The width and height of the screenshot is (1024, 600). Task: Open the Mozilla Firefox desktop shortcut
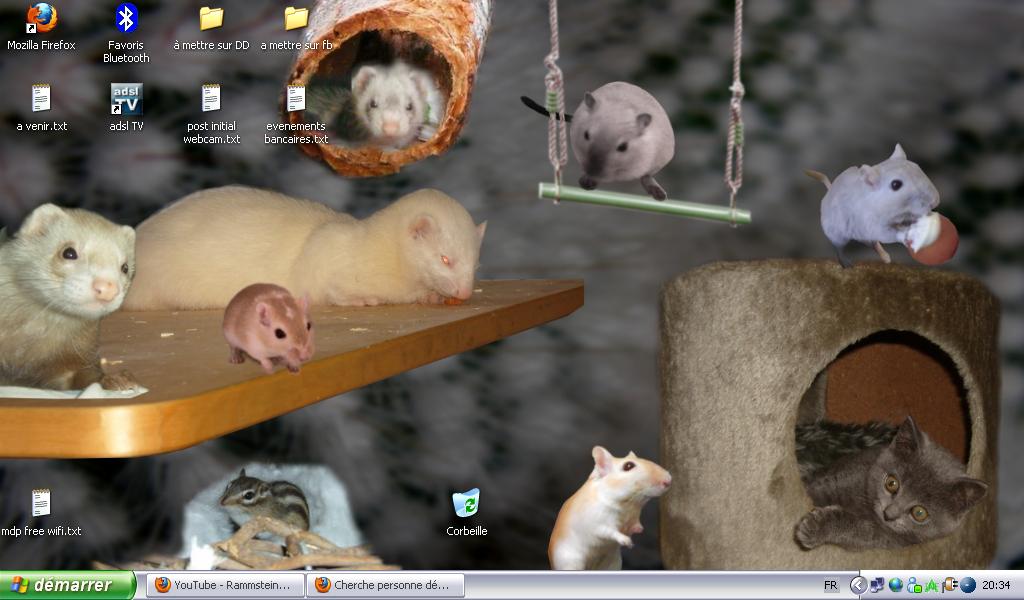point(41,19)
